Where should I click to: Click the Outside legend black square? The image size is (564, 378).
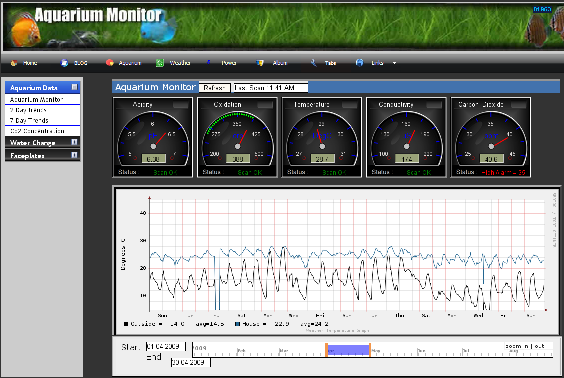[126, 324]
